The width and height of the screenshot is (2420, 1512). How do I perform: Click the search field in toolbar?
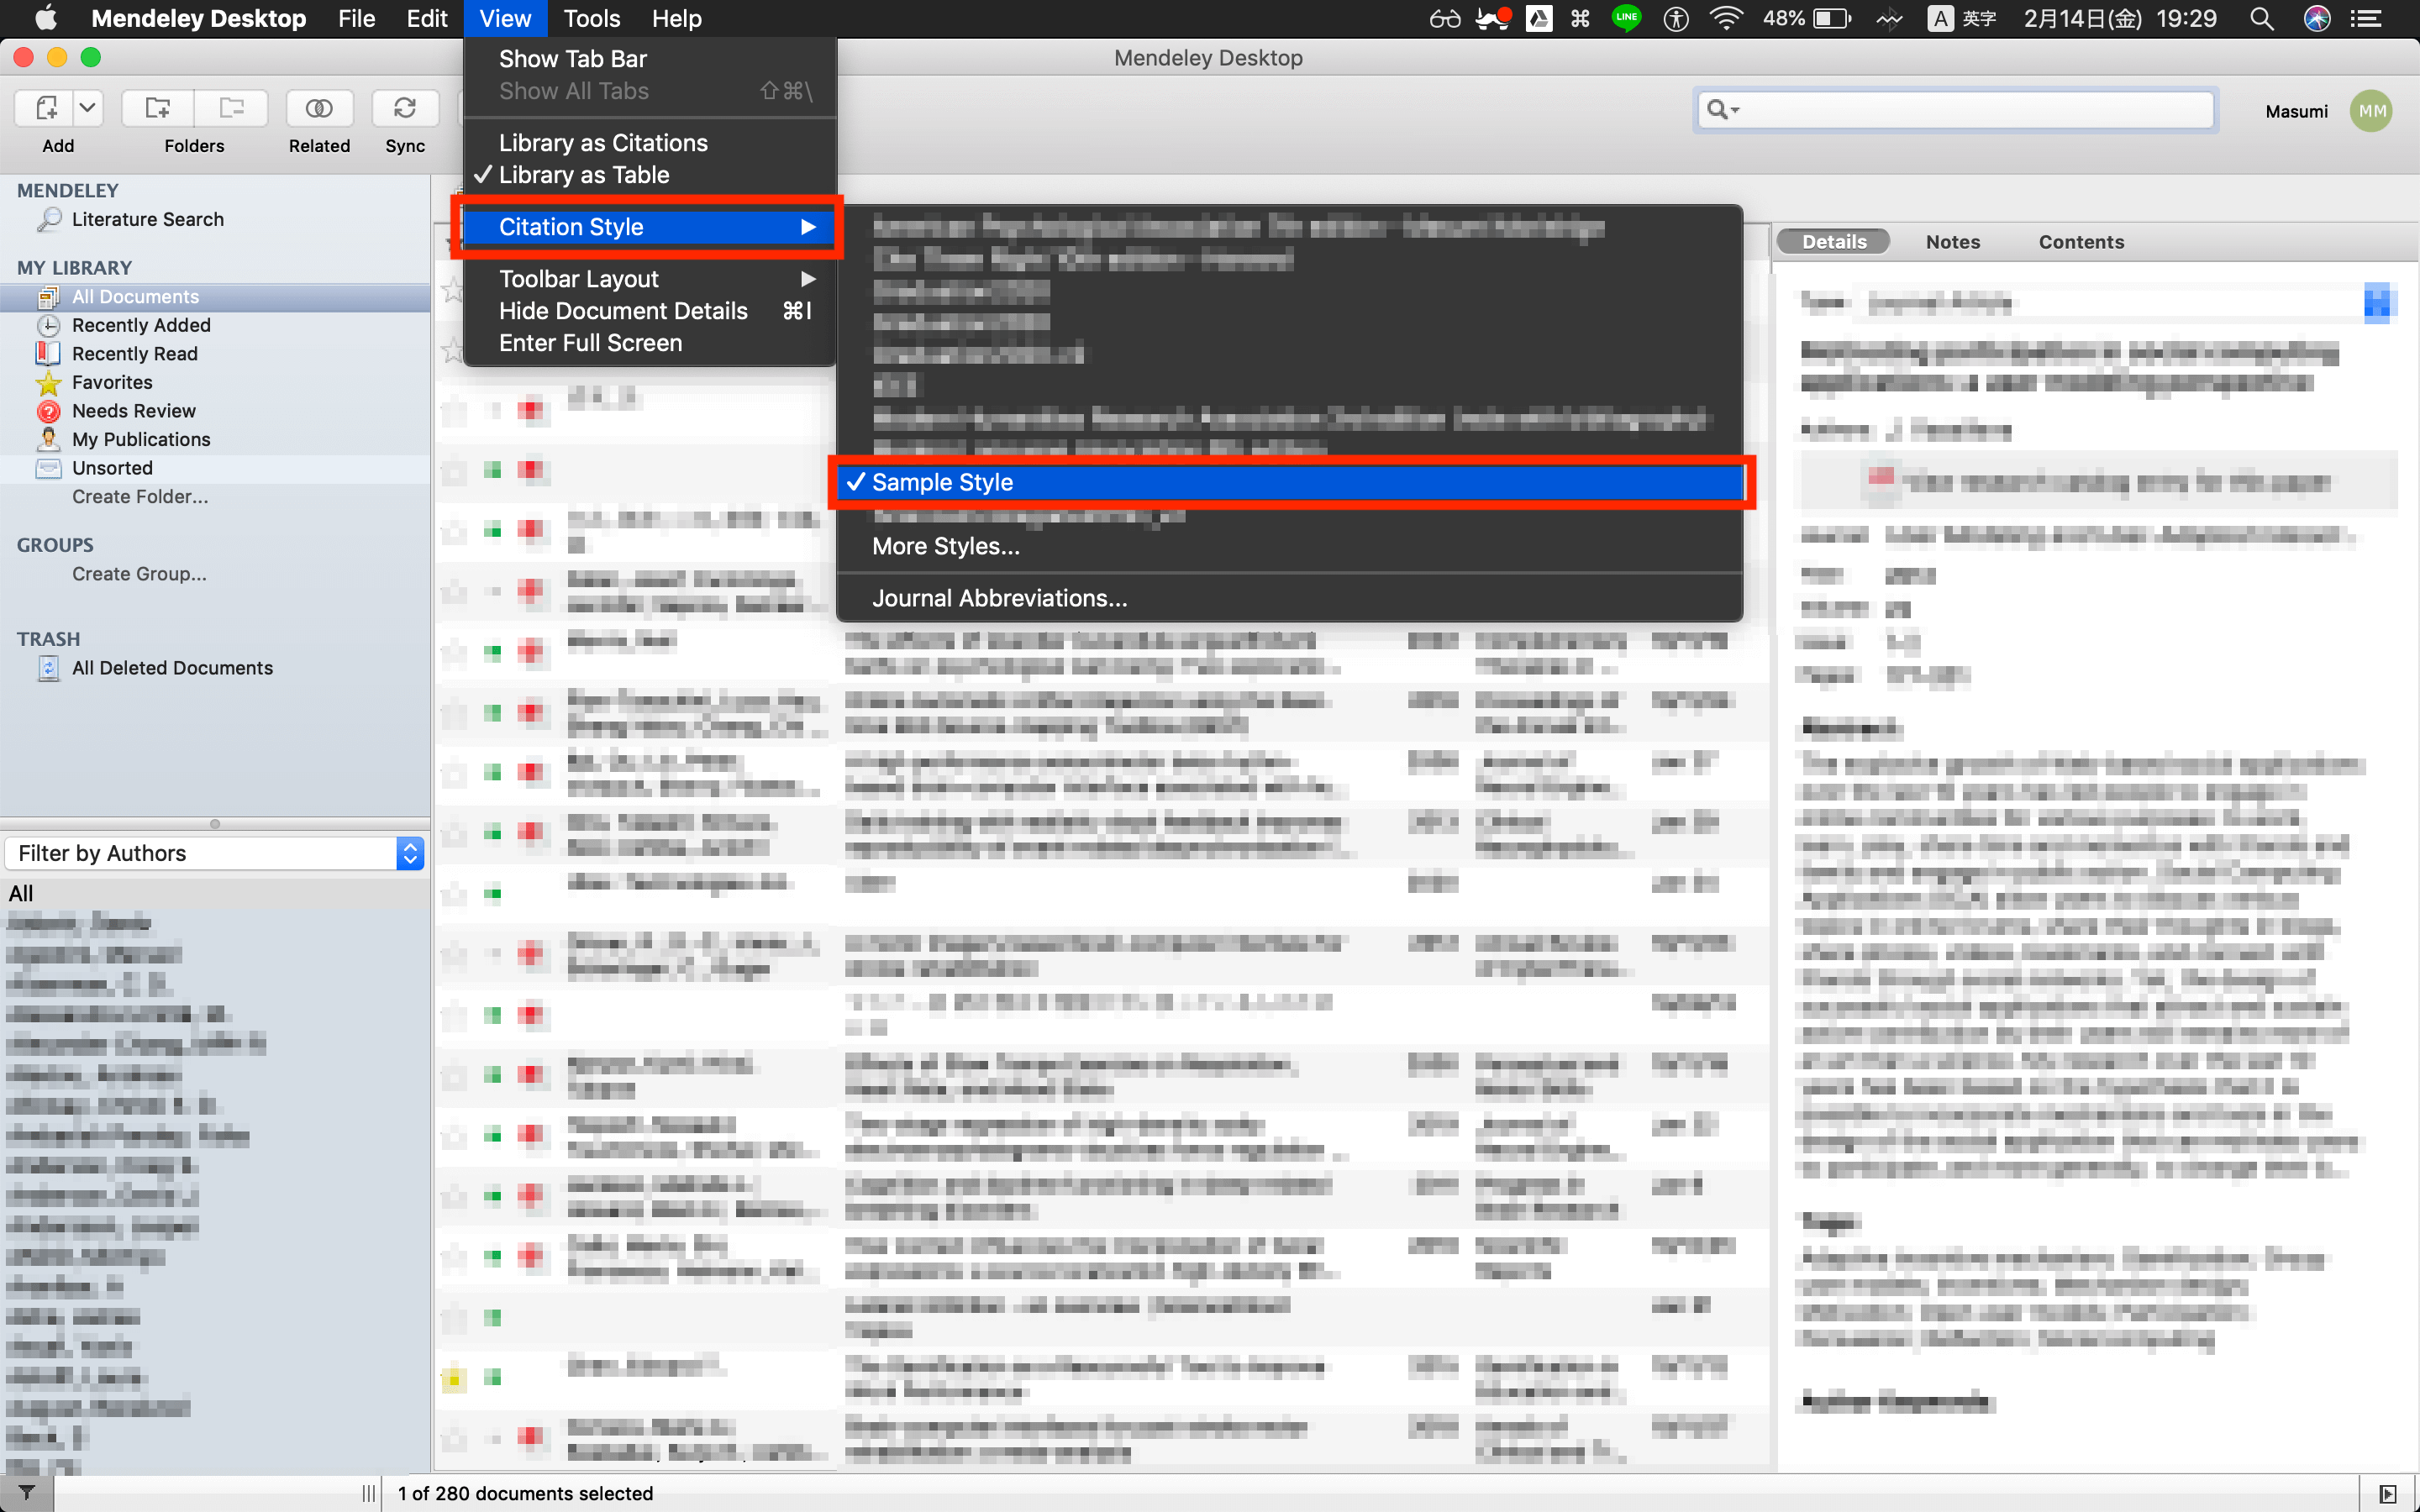[x=1956, y=109]
